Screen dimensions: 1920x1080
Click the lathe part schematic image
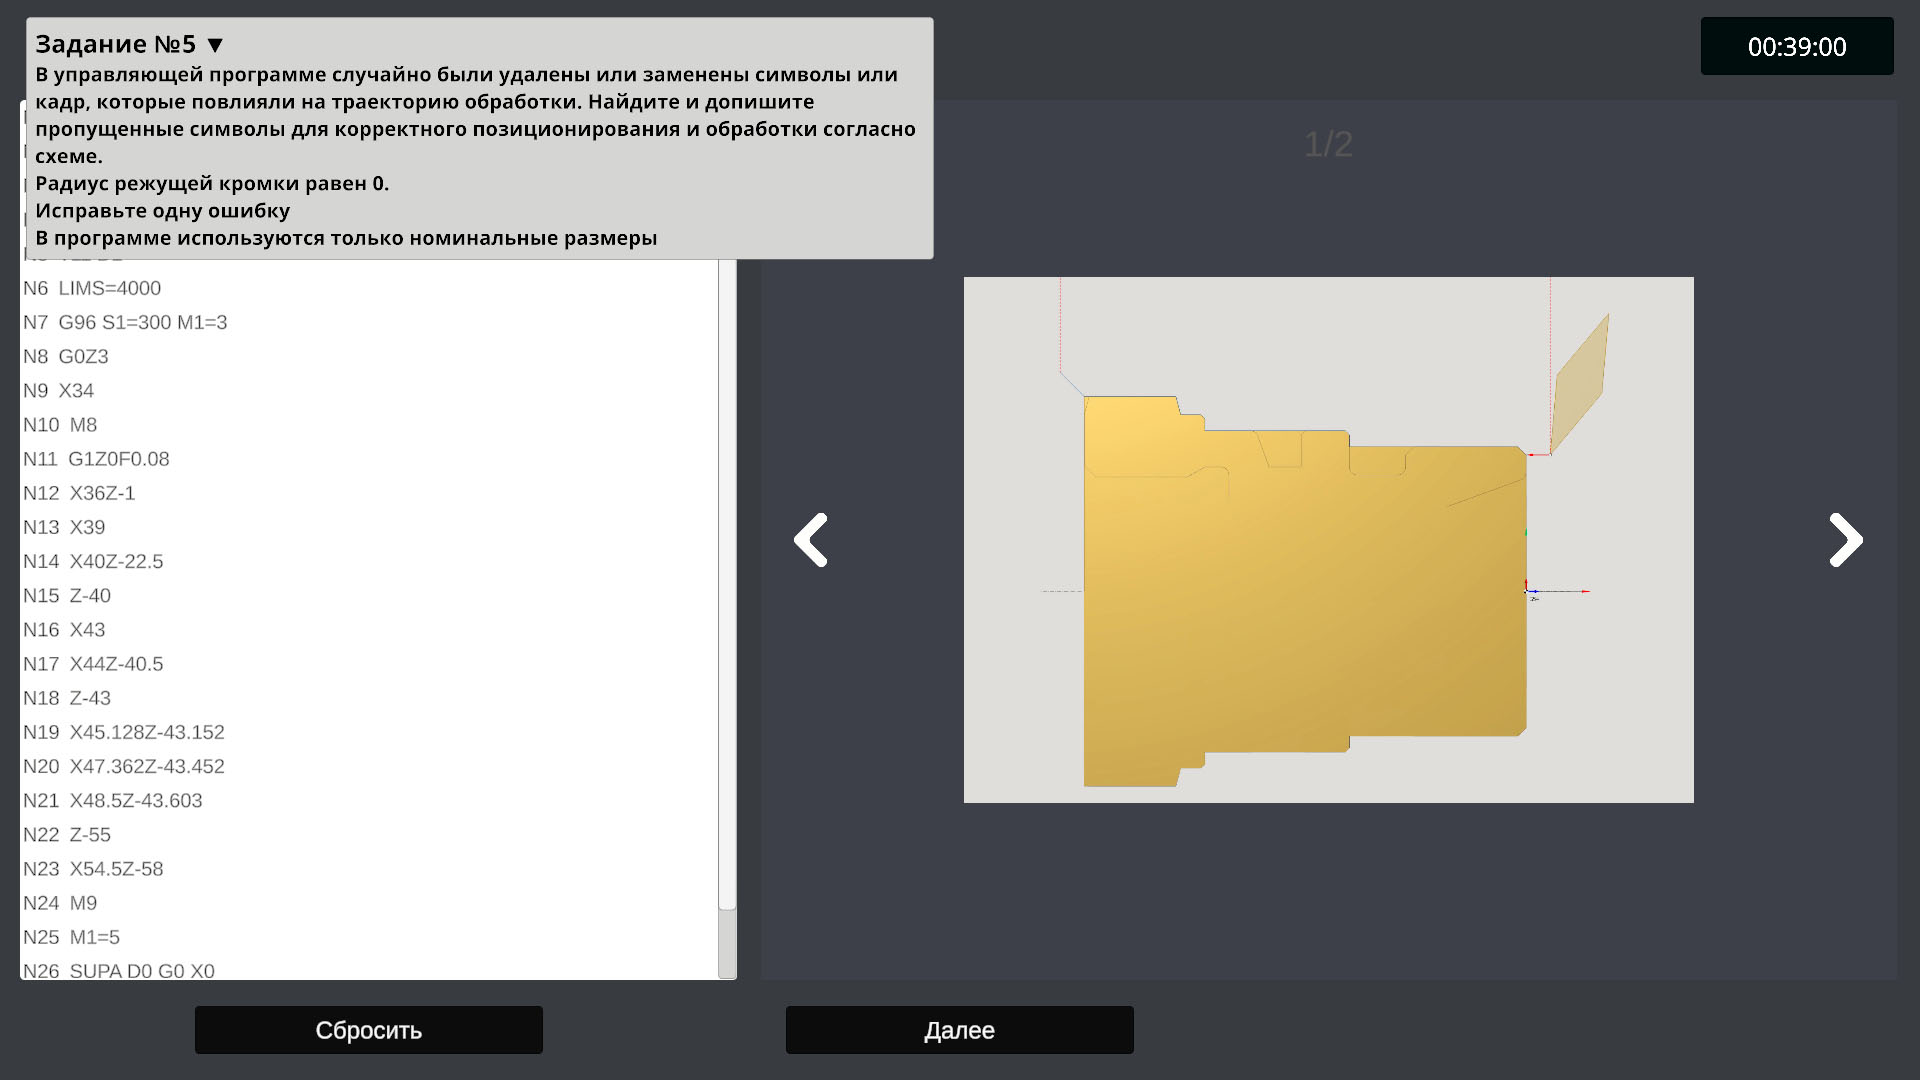click(x=1328, y=540)
